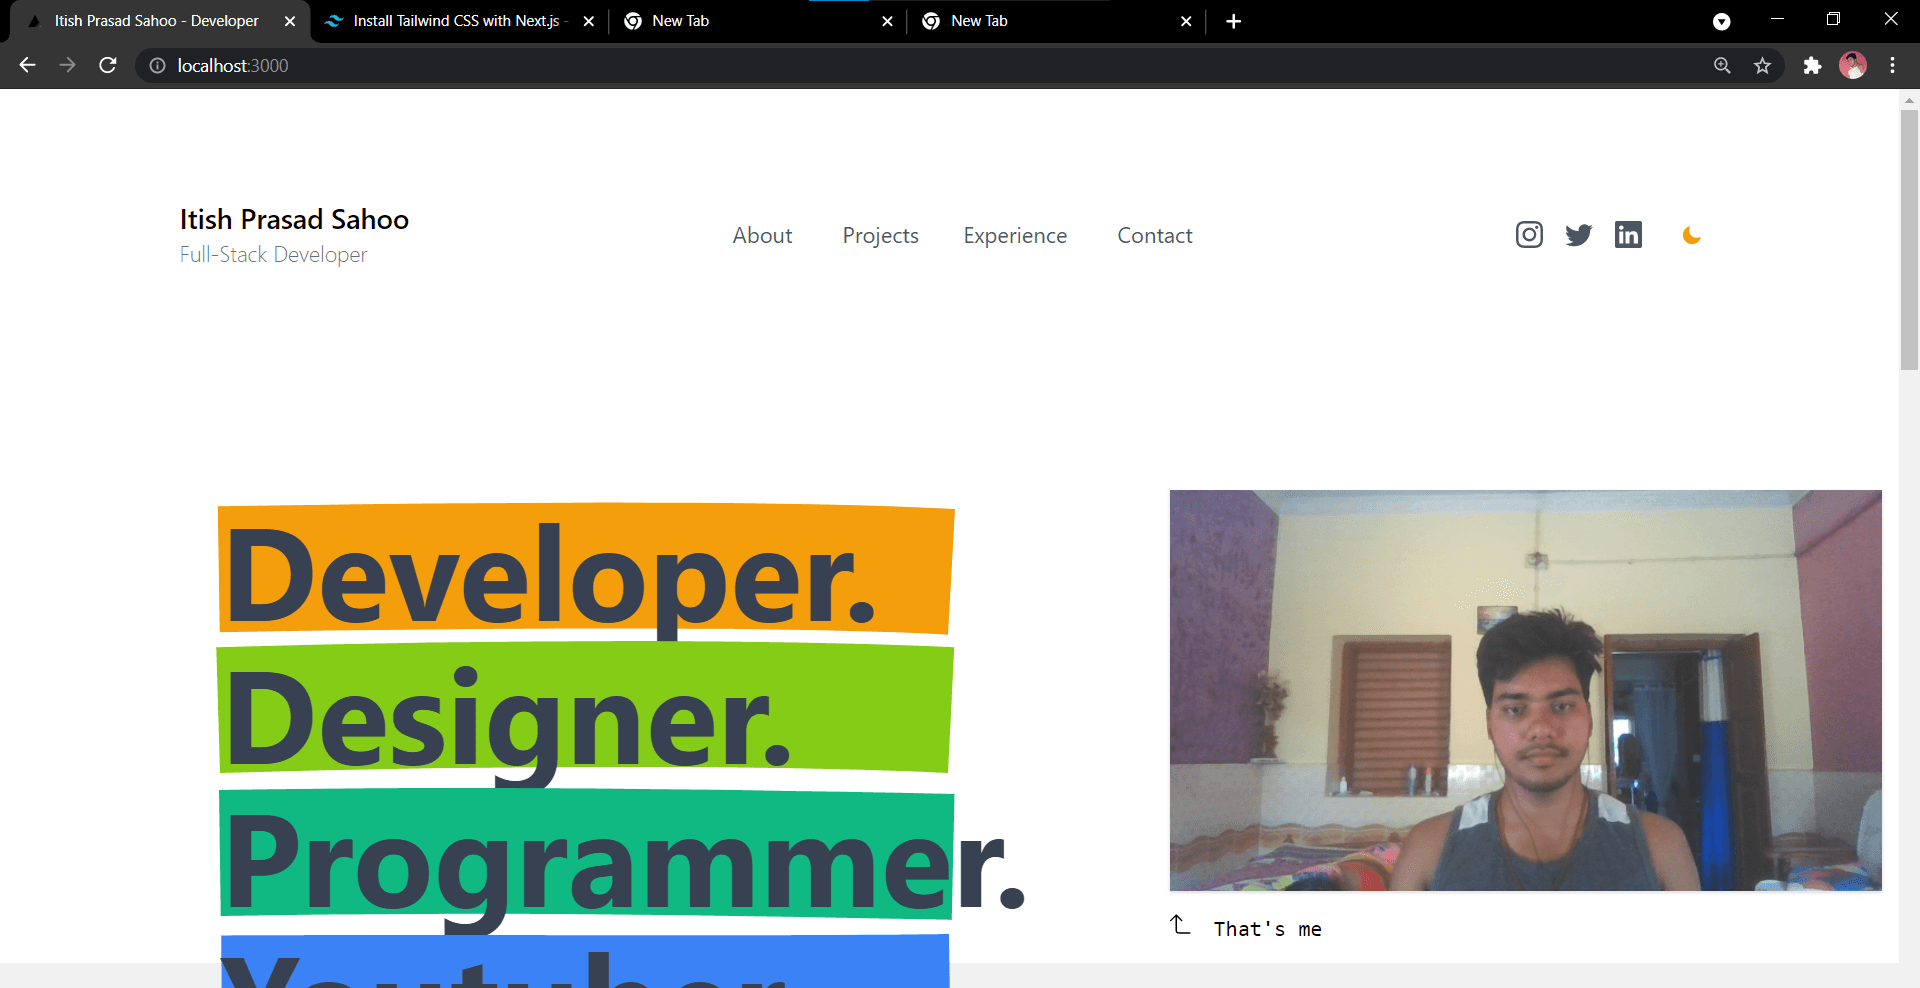
Task: Click the "That's me" caption text
Action: 1267,929
